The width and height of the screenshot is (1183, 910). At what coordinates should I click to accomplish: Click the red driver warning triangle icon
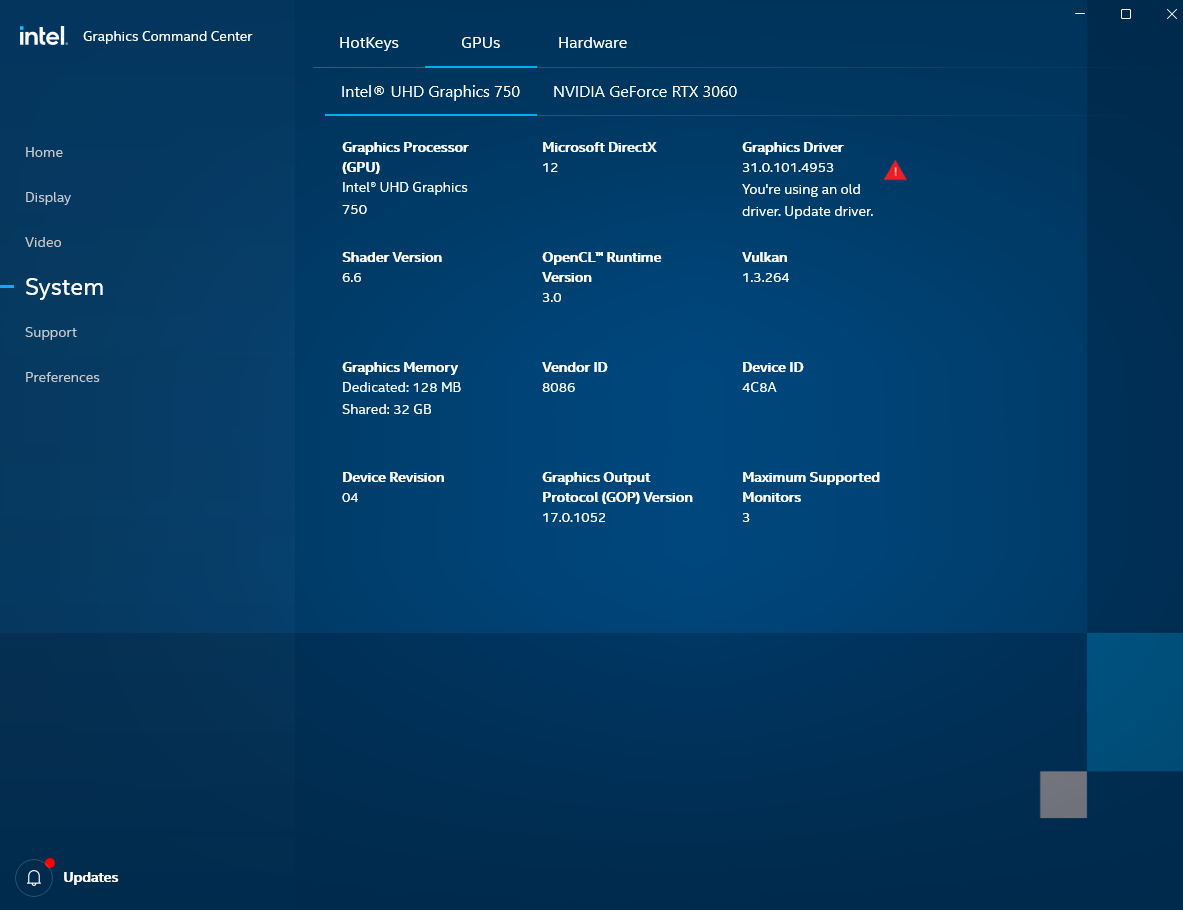pos(895,170)
